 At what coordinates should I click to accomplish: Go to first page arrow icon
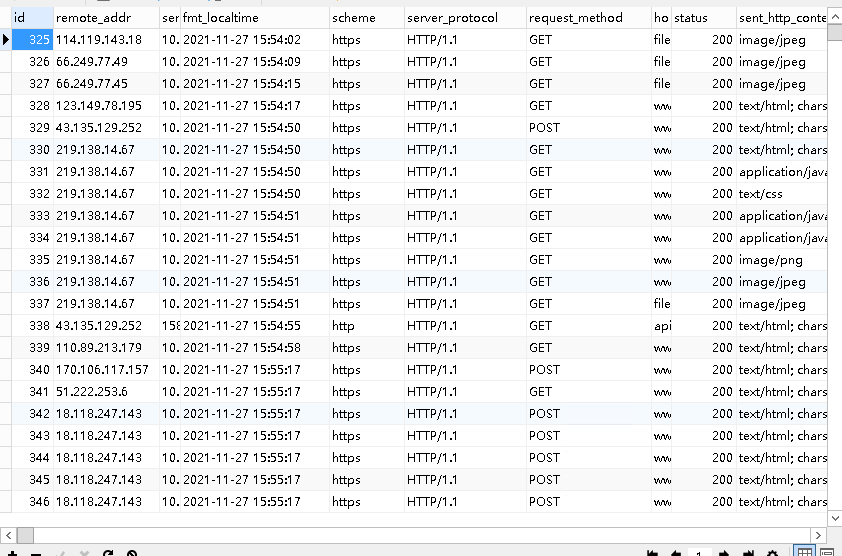point(652,553)
